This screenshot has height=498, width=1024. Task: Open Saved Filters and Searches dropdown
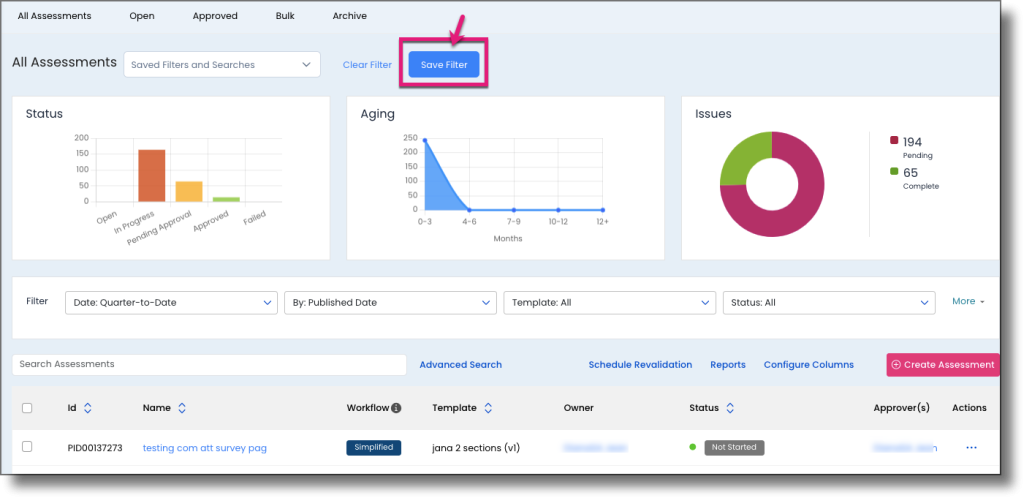pos(222,65)
